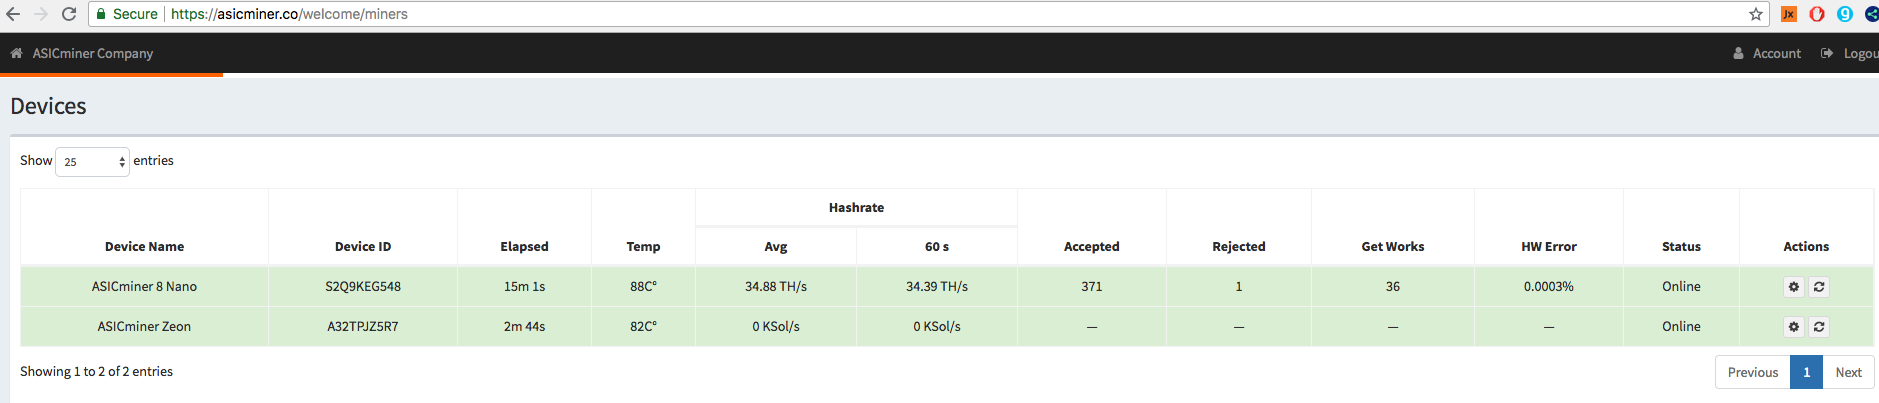Open the orange JX extension icon
This screenshot has height=403, width=1879.
click(1789, 14)
